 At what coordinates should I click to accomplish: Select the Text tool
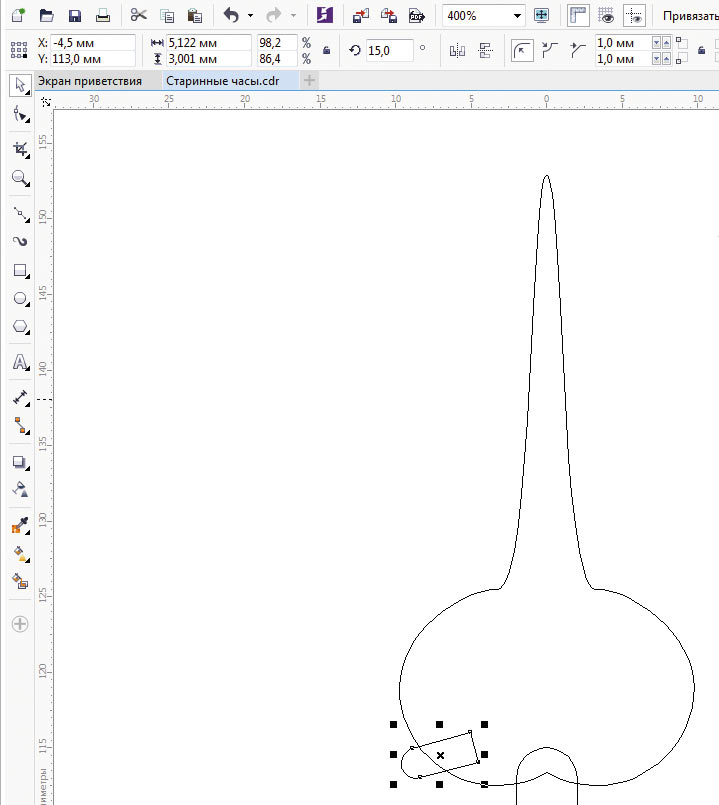21,362
